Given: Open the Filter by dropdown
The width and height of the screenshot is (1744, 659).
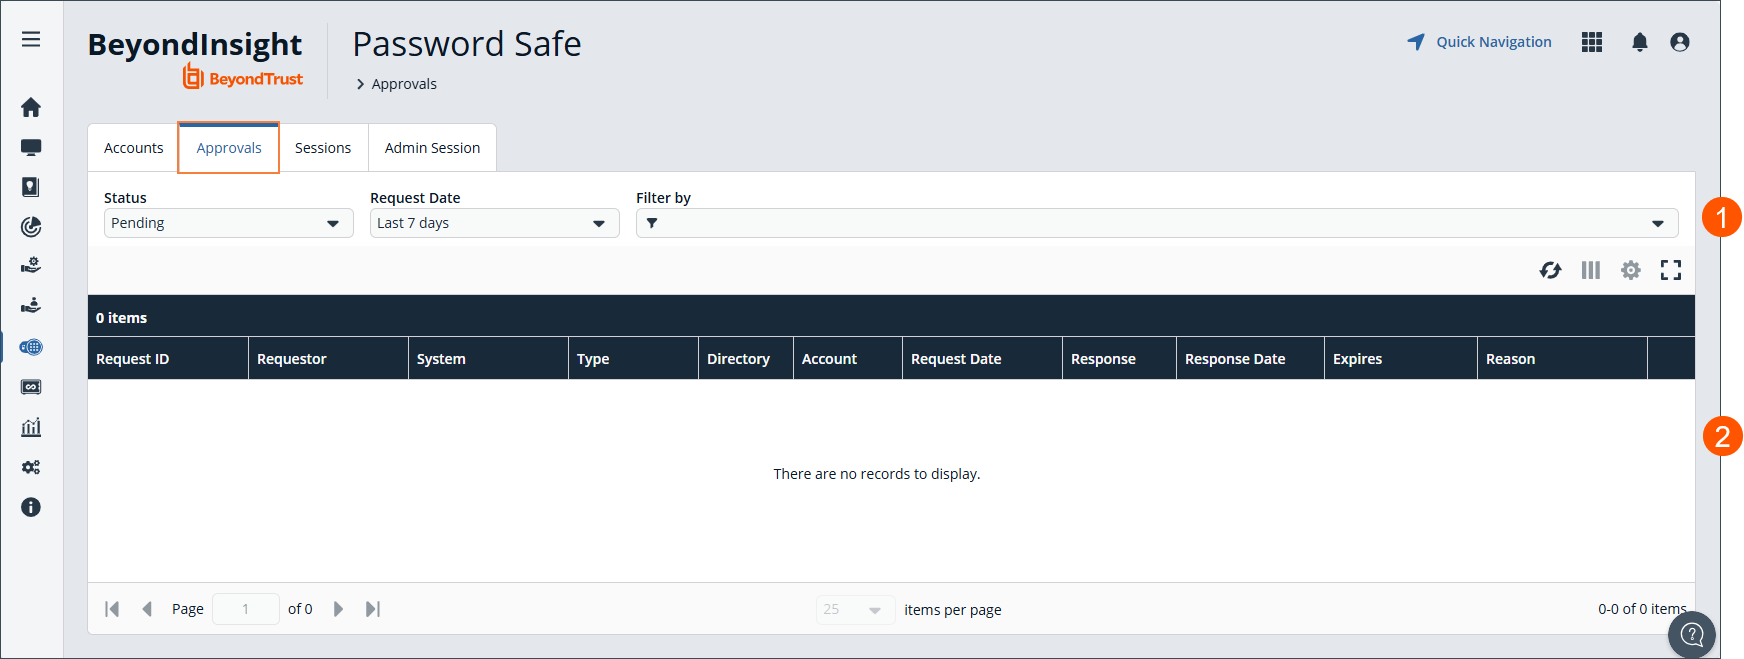Looking at the screenshot, I should coord(1157,223).
